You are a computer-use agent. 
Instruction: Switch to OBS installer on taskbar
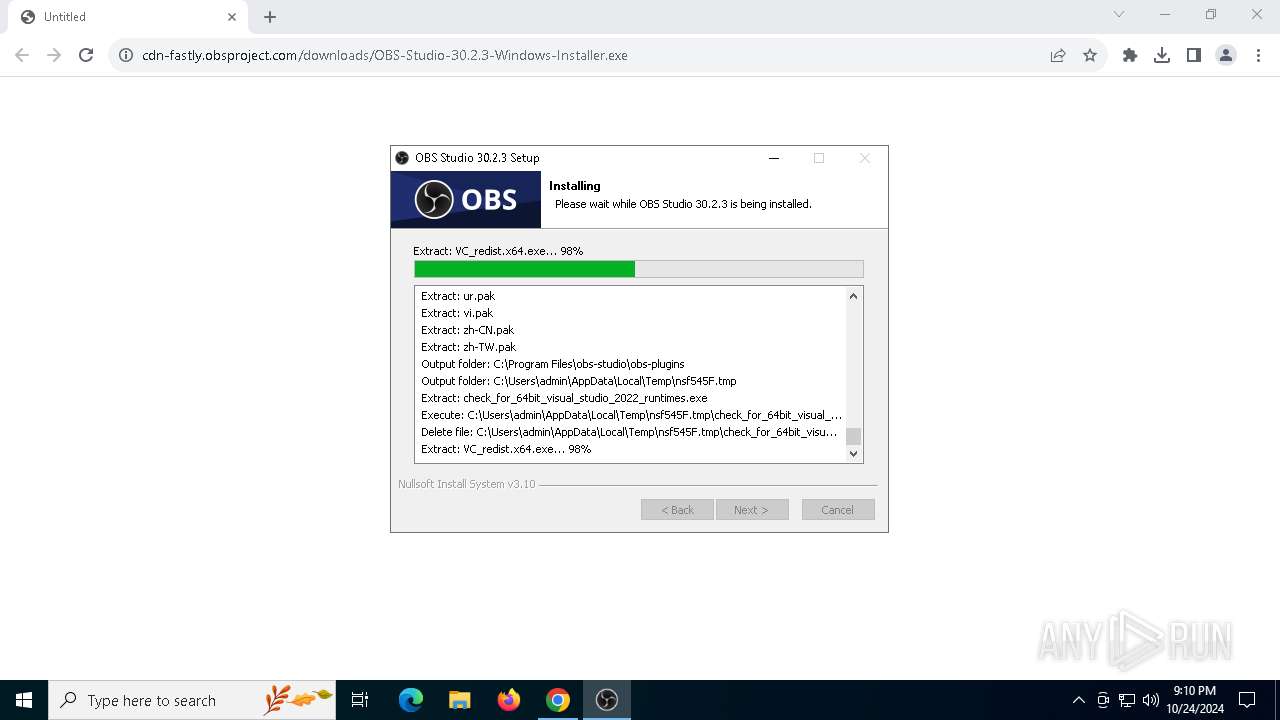[x=607, y=700]
